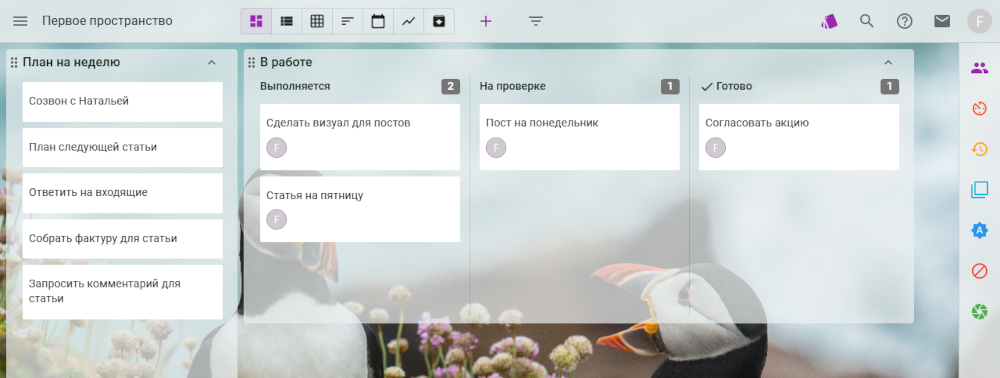
Task: Click the План на неделю board title
Action: pyautogui.click(x=71, y=62)
